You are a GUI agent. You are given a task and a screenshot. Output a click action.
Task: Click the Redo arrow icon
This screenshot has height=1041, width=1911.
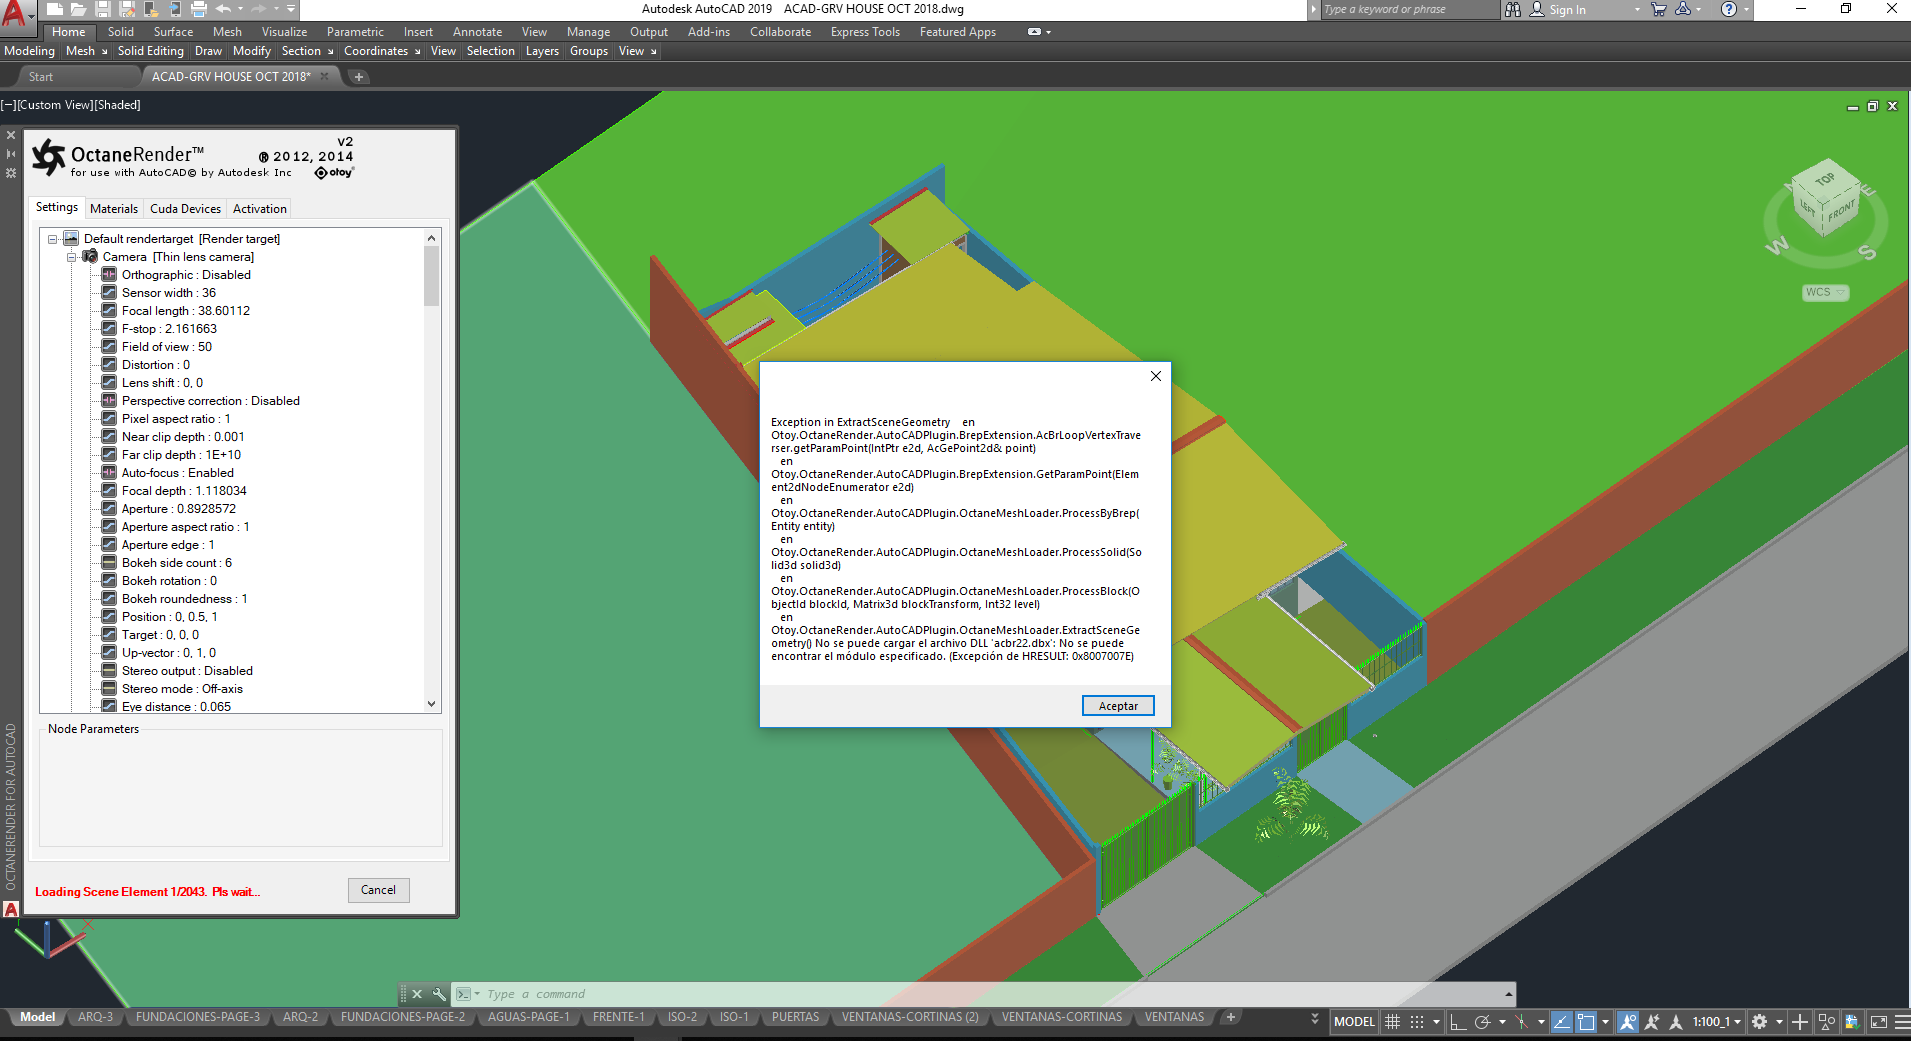tap(259, 9)
